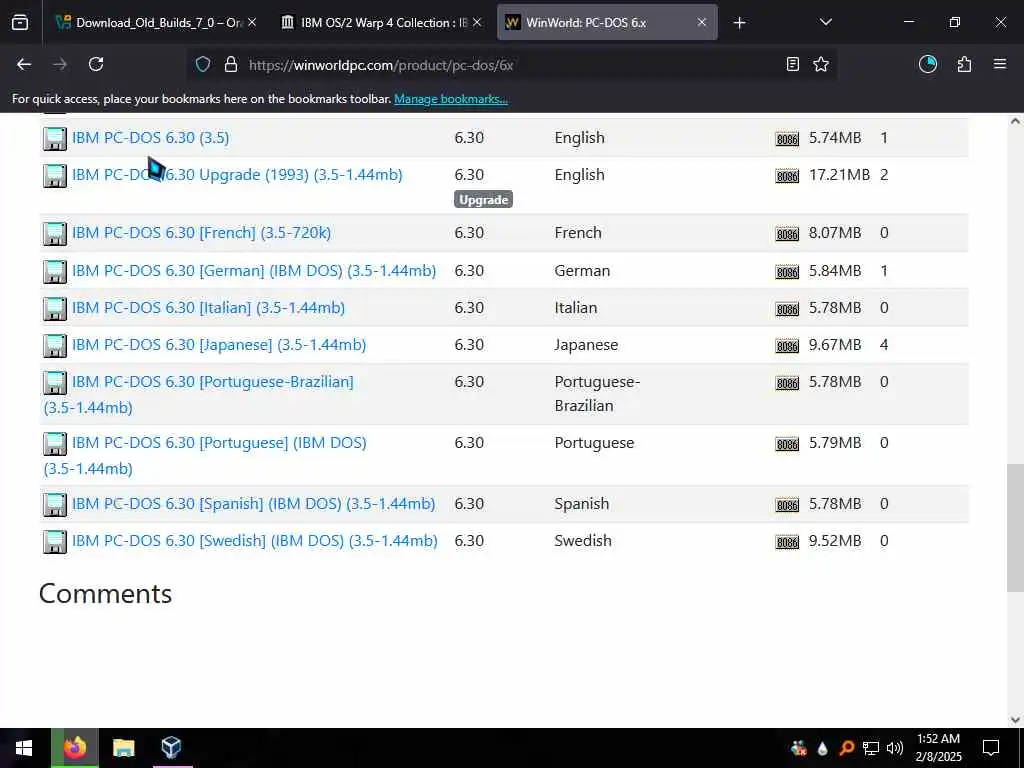Open the notification center icon
The height and width of the screenshot is (768, 1024).
tap(991, 748)
